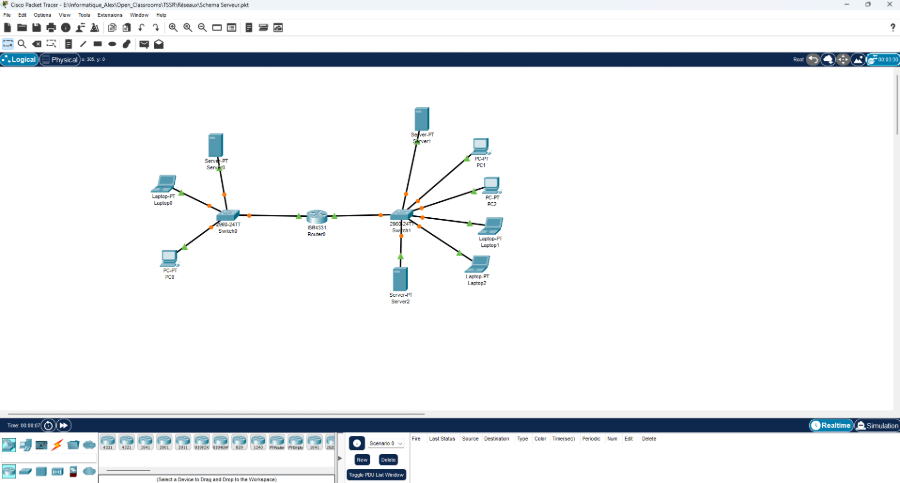Switch to Logical workspace view
The width and height of the screenshot is (900, 483).
tap(20, 60)
